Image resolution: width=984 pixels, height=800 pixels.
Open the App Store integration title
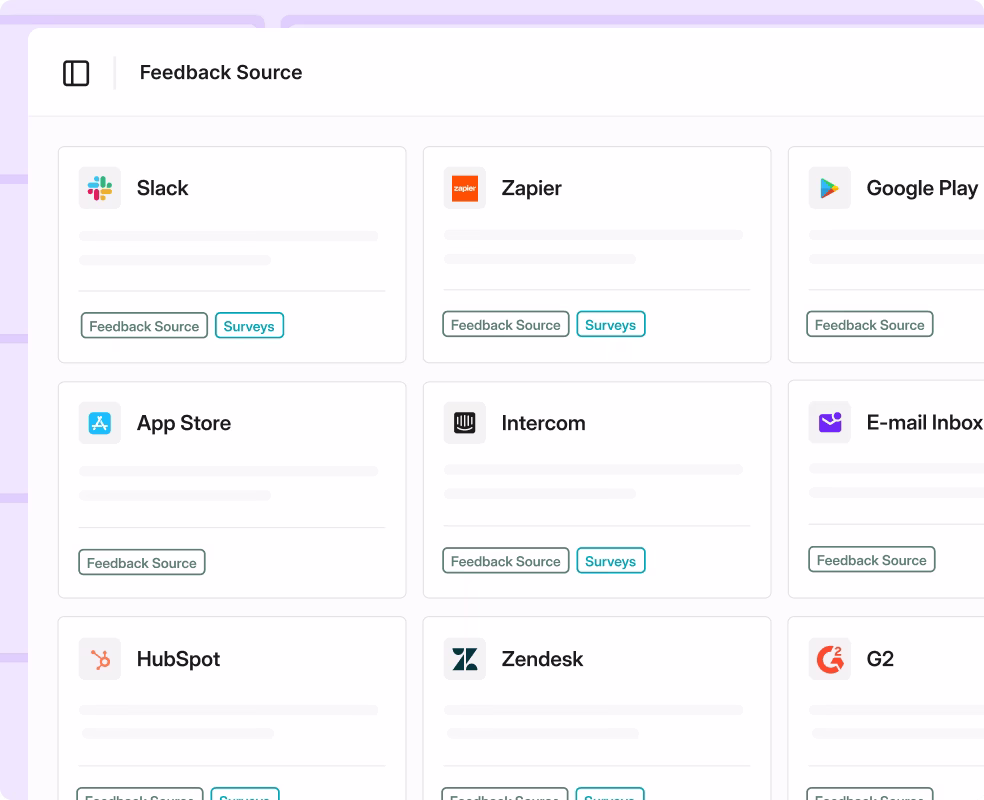coord(184,424)
